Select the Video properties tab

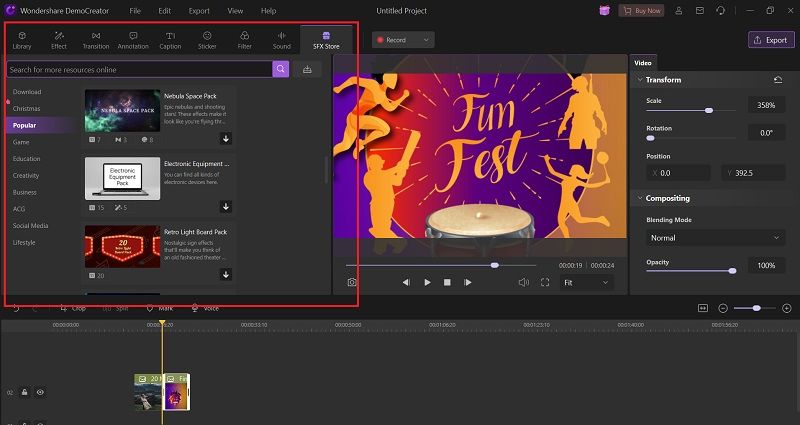point(643,63)
